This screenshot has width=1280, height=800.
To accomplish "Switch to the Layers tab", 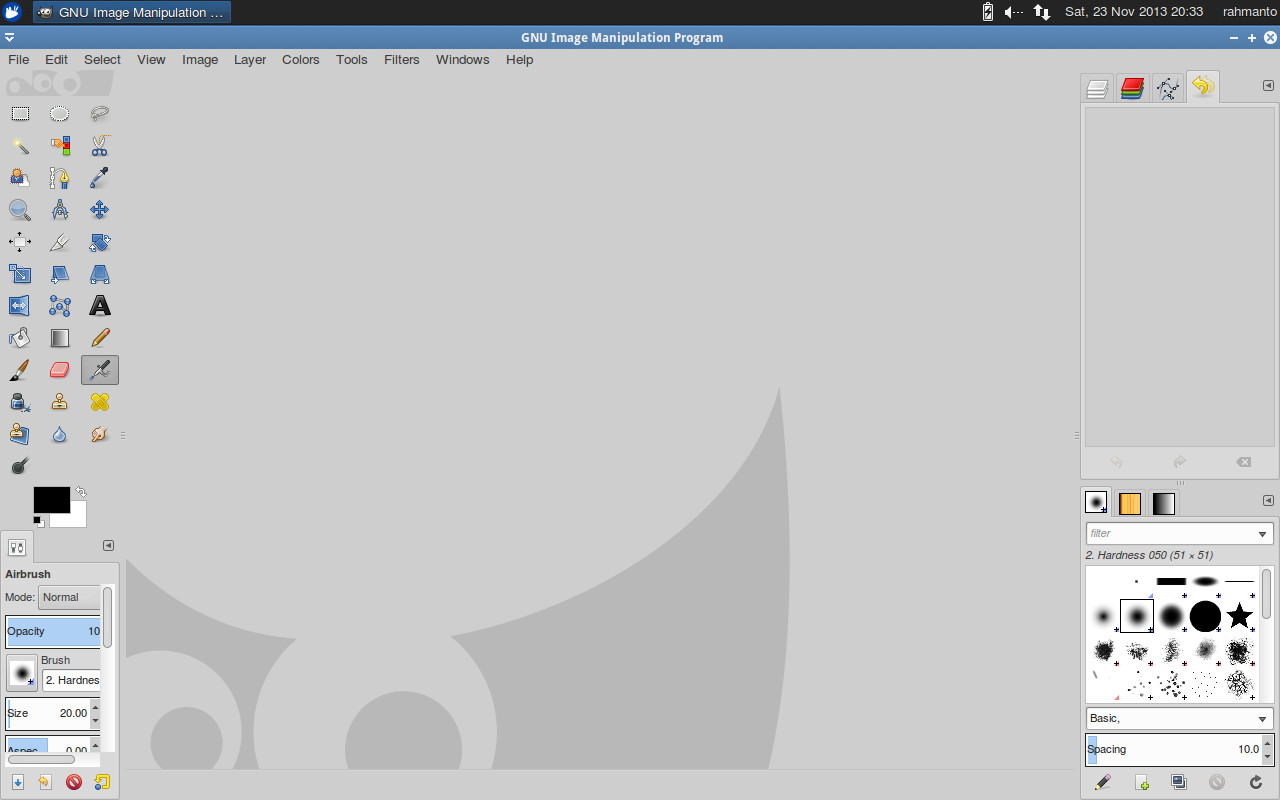I will (x=1098, y=88).
